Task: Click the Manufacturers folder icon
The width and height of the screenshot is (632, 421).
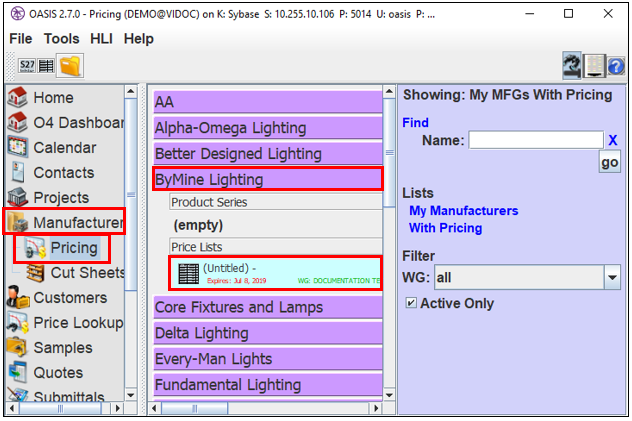Action: pos(18,222)
